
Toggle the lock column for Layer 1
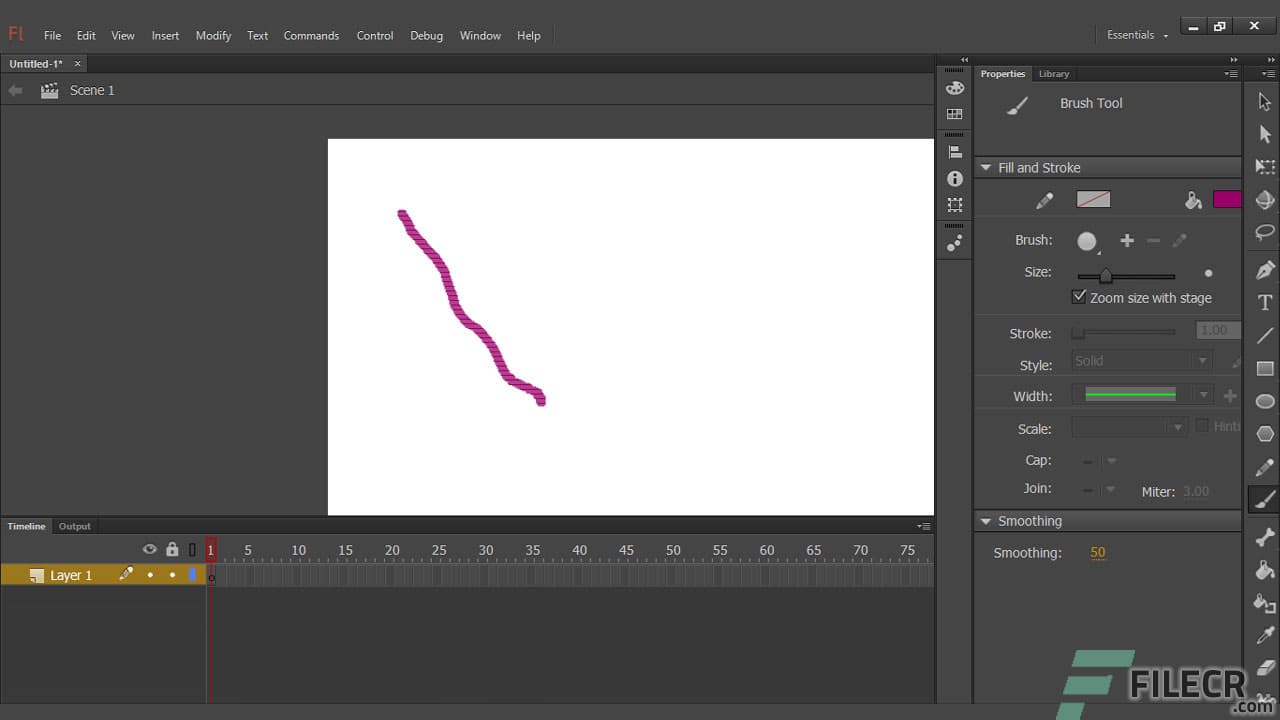(172, 575)
